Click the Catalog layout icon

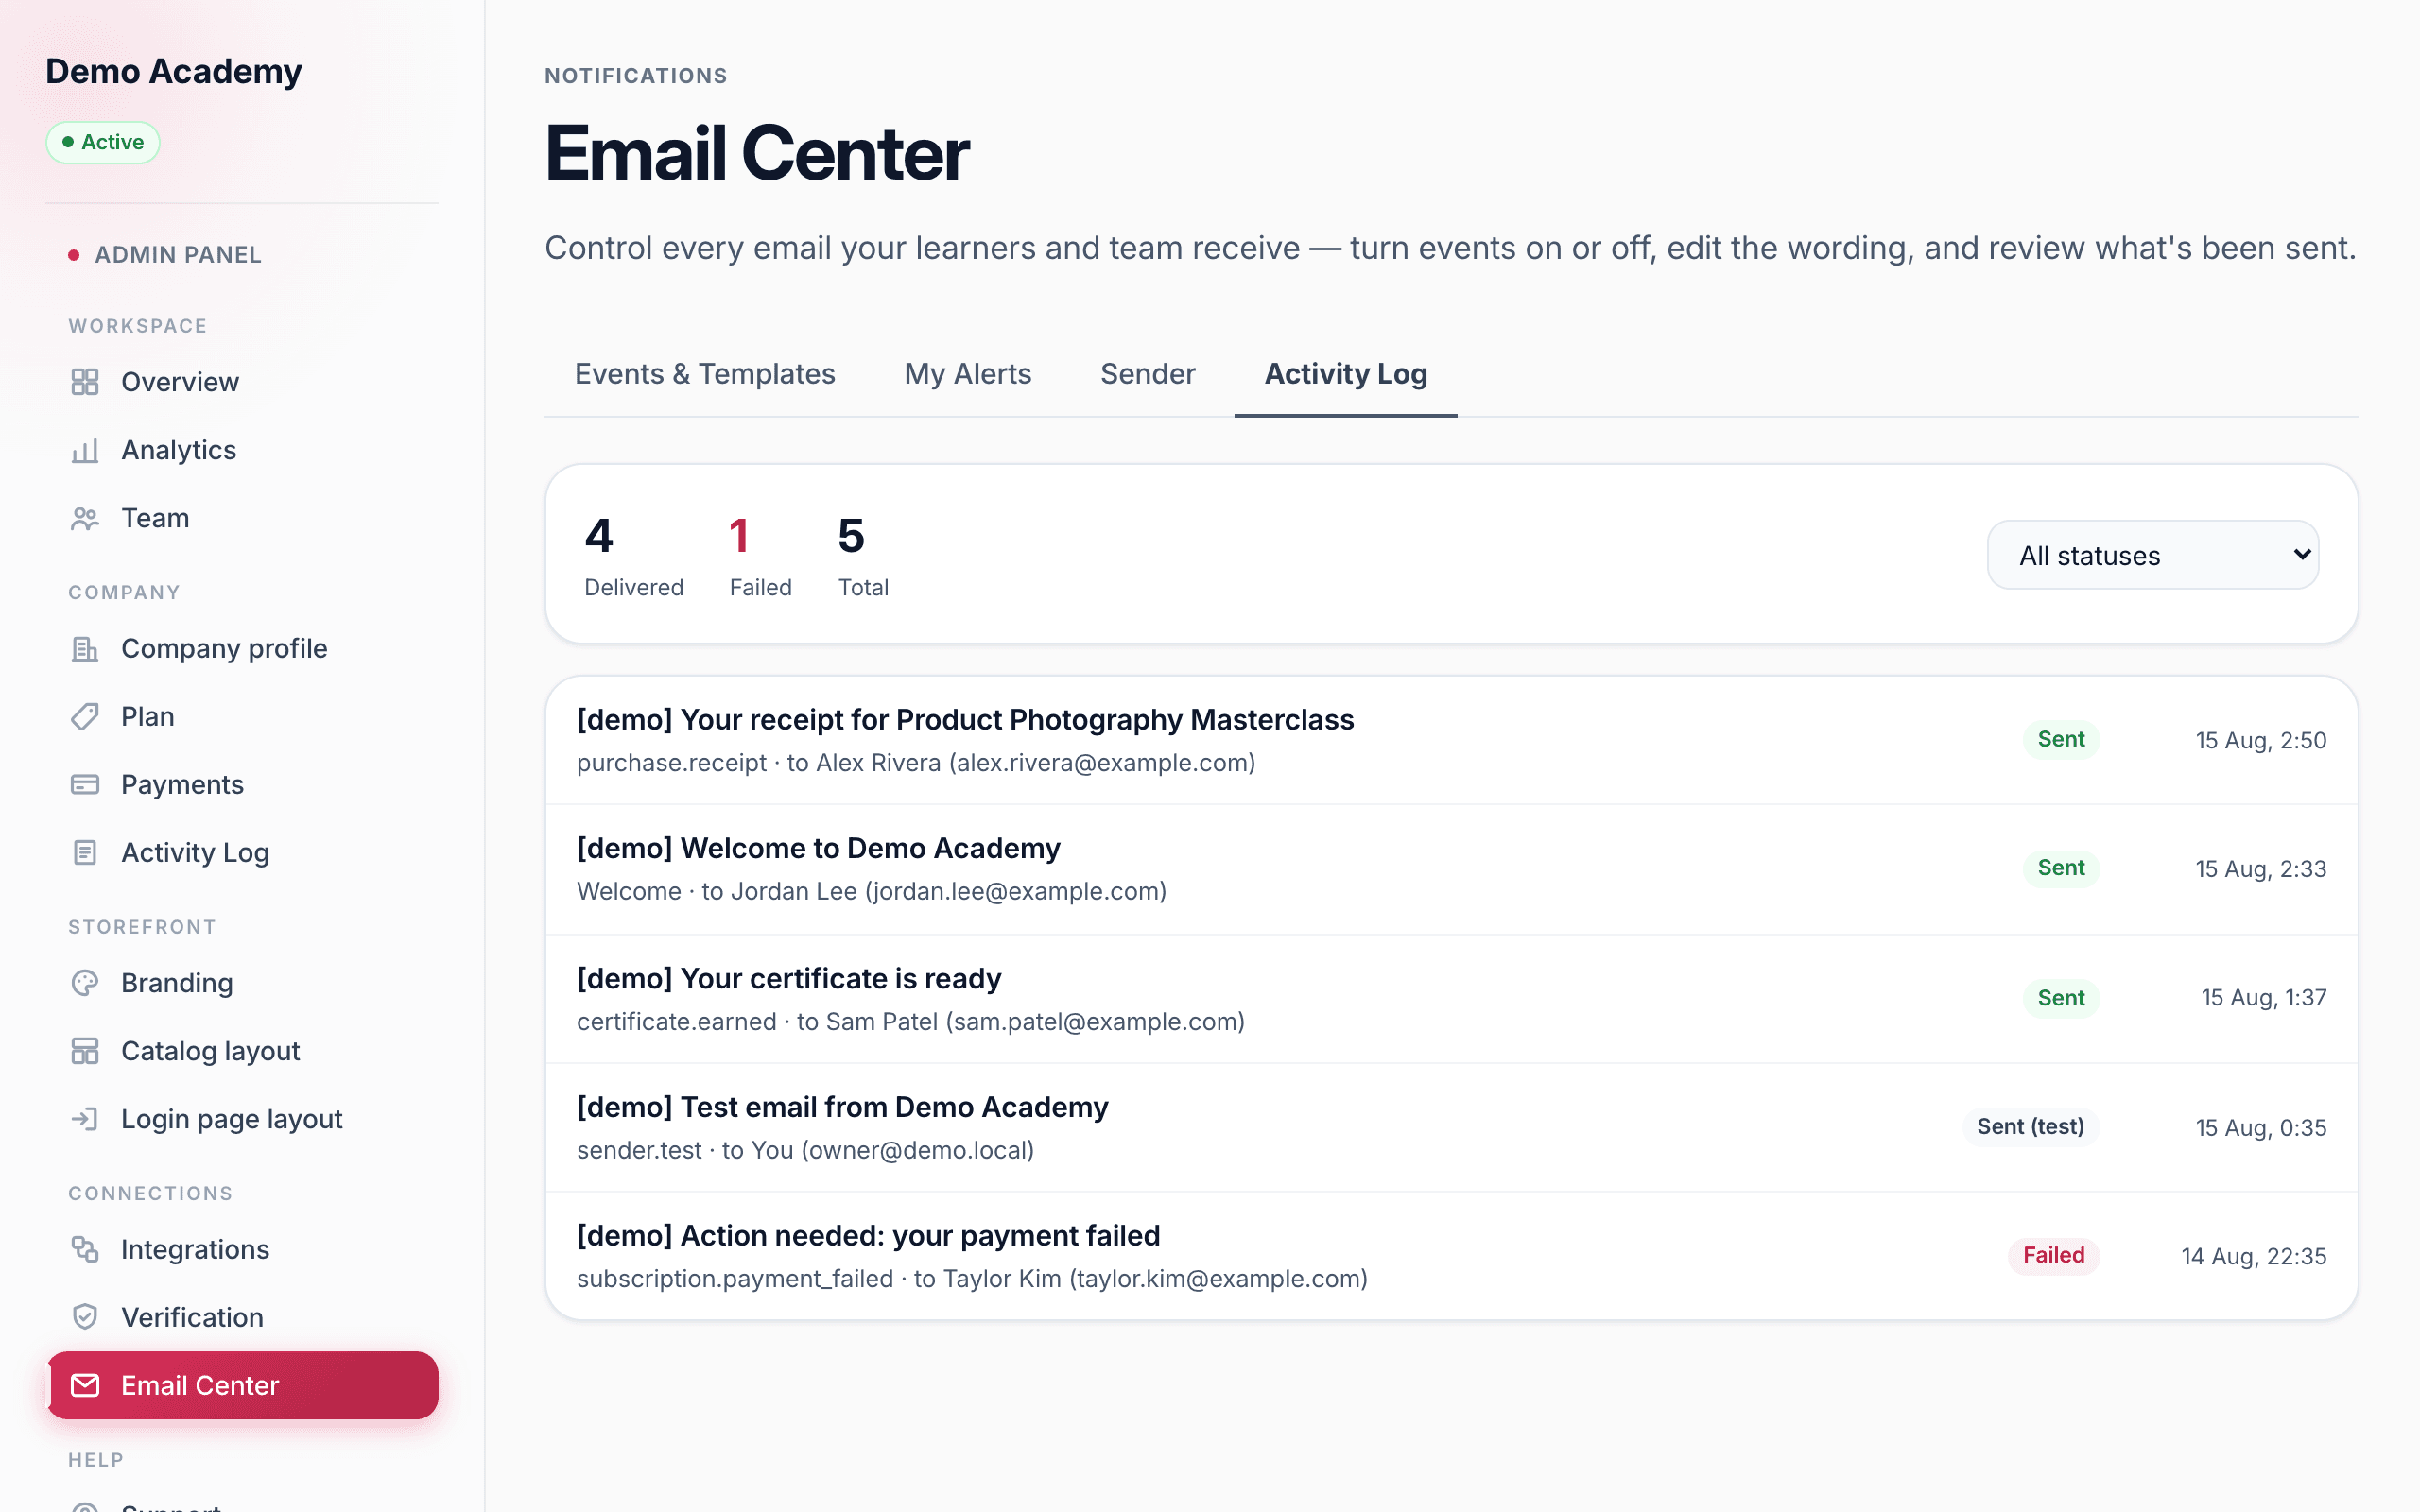point(85,1051)
